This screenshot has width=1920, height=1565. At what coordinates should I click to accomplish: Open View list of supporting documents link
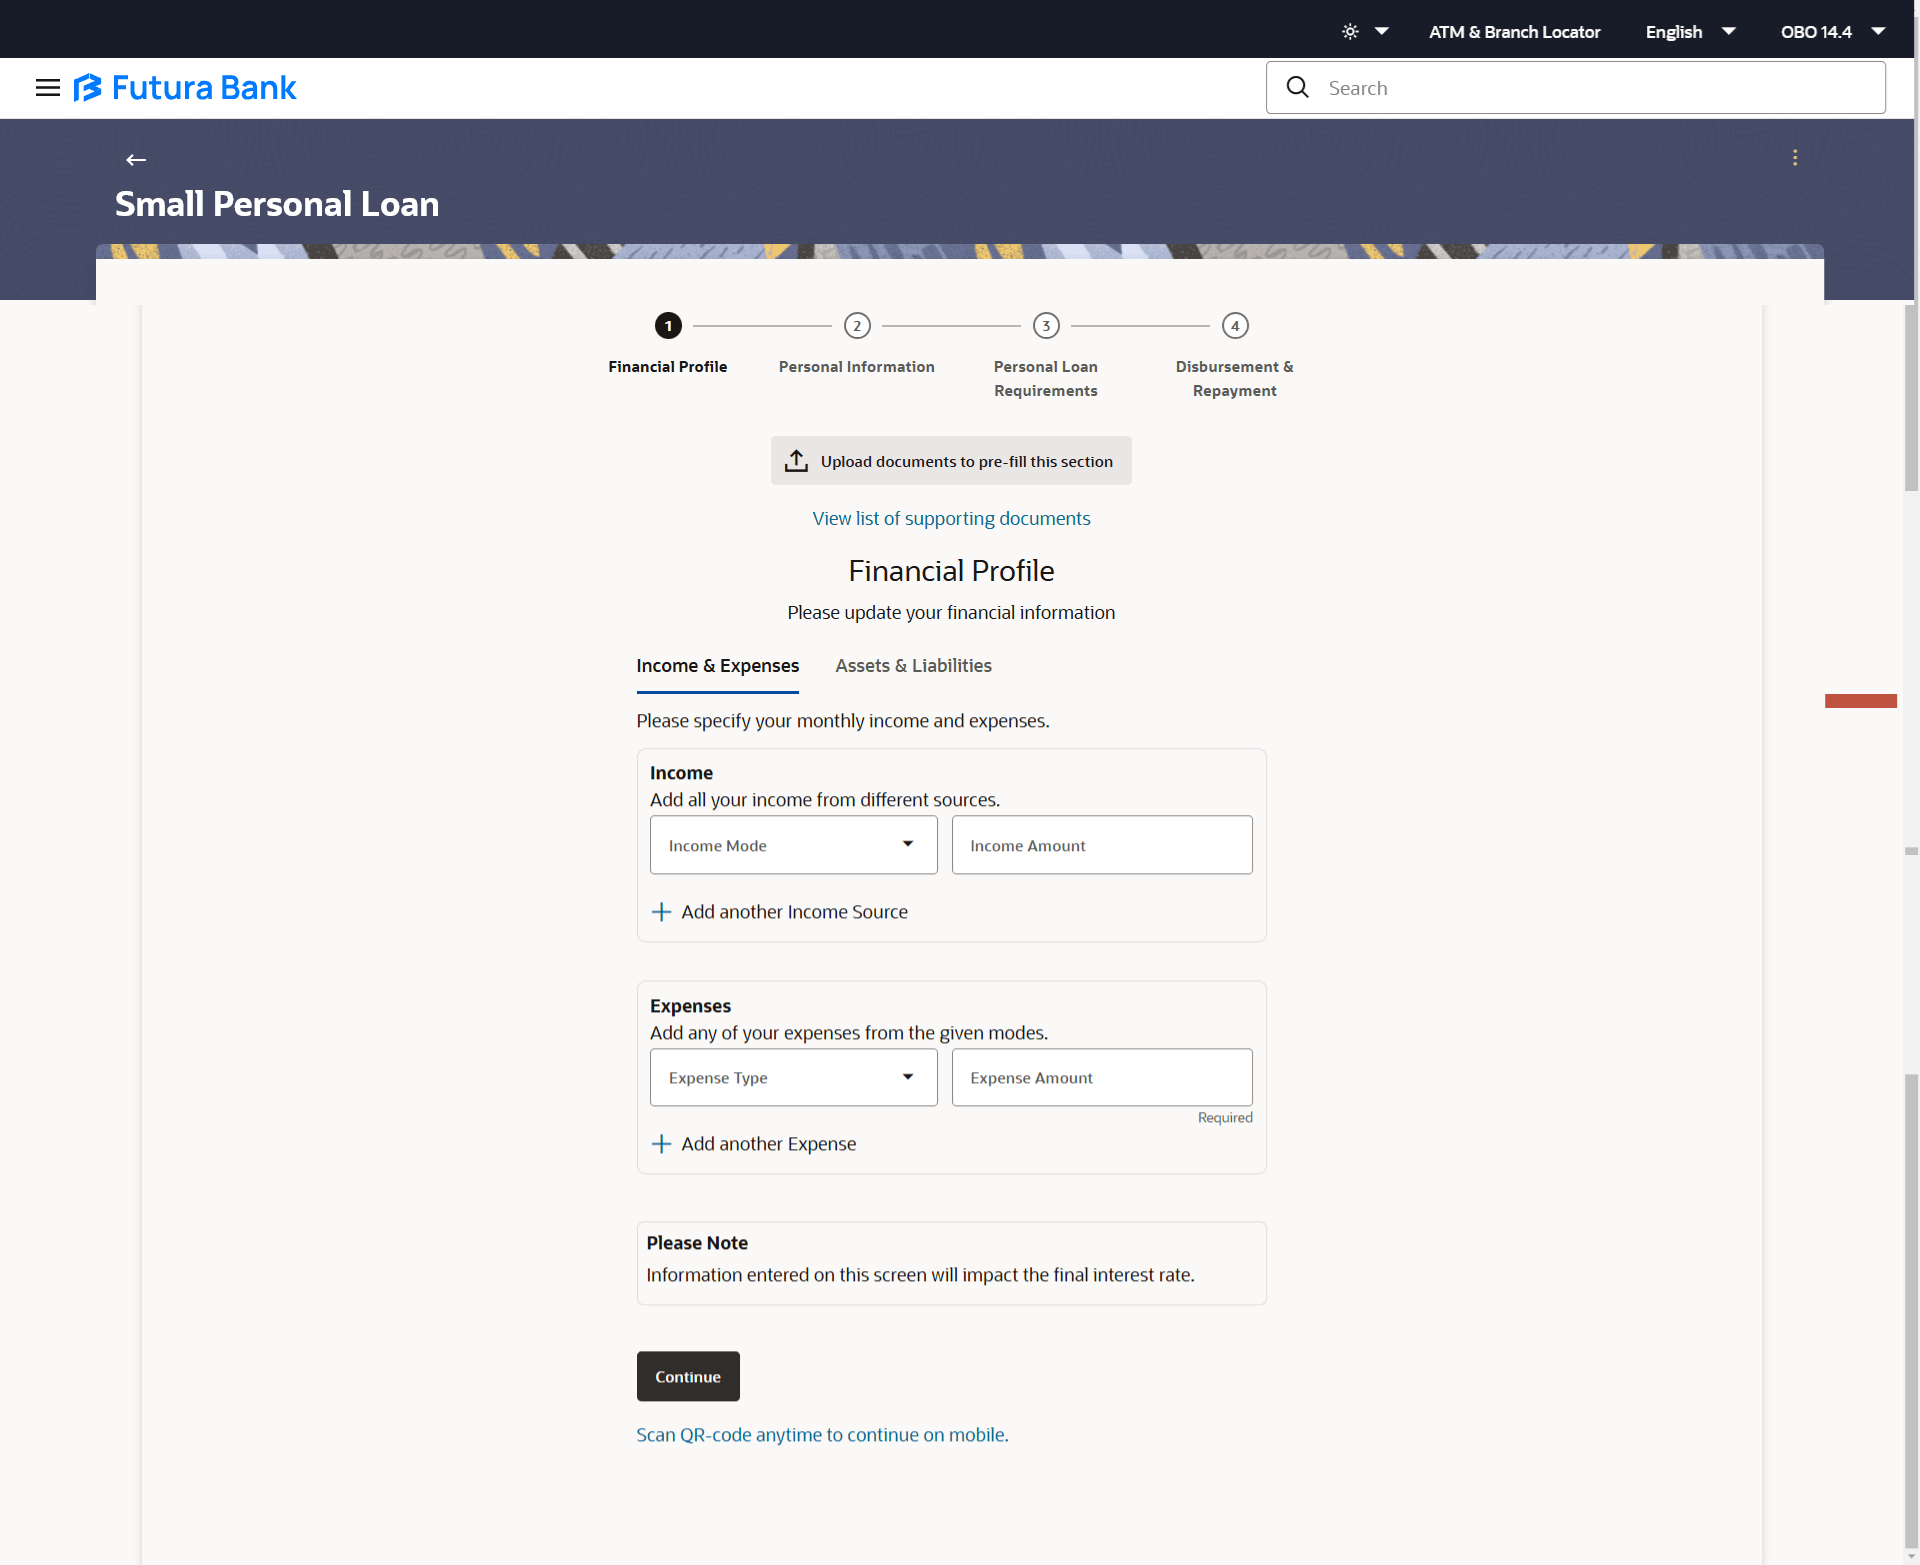tap(951, 518)
